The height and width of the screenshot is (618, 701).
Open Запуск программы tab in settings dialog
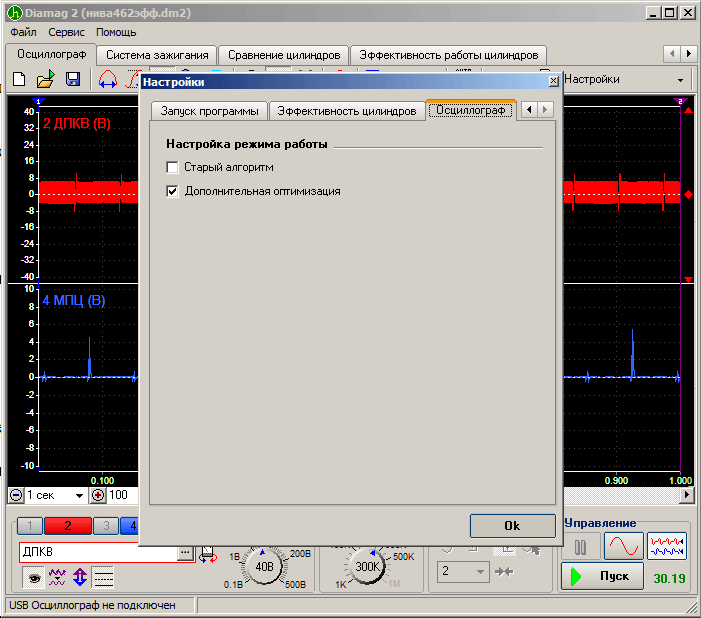(209, 111)
